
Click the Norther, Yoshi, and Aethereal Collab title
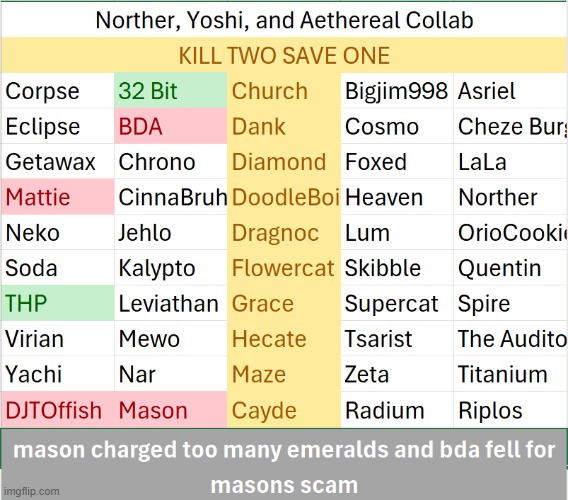point(284,20)
